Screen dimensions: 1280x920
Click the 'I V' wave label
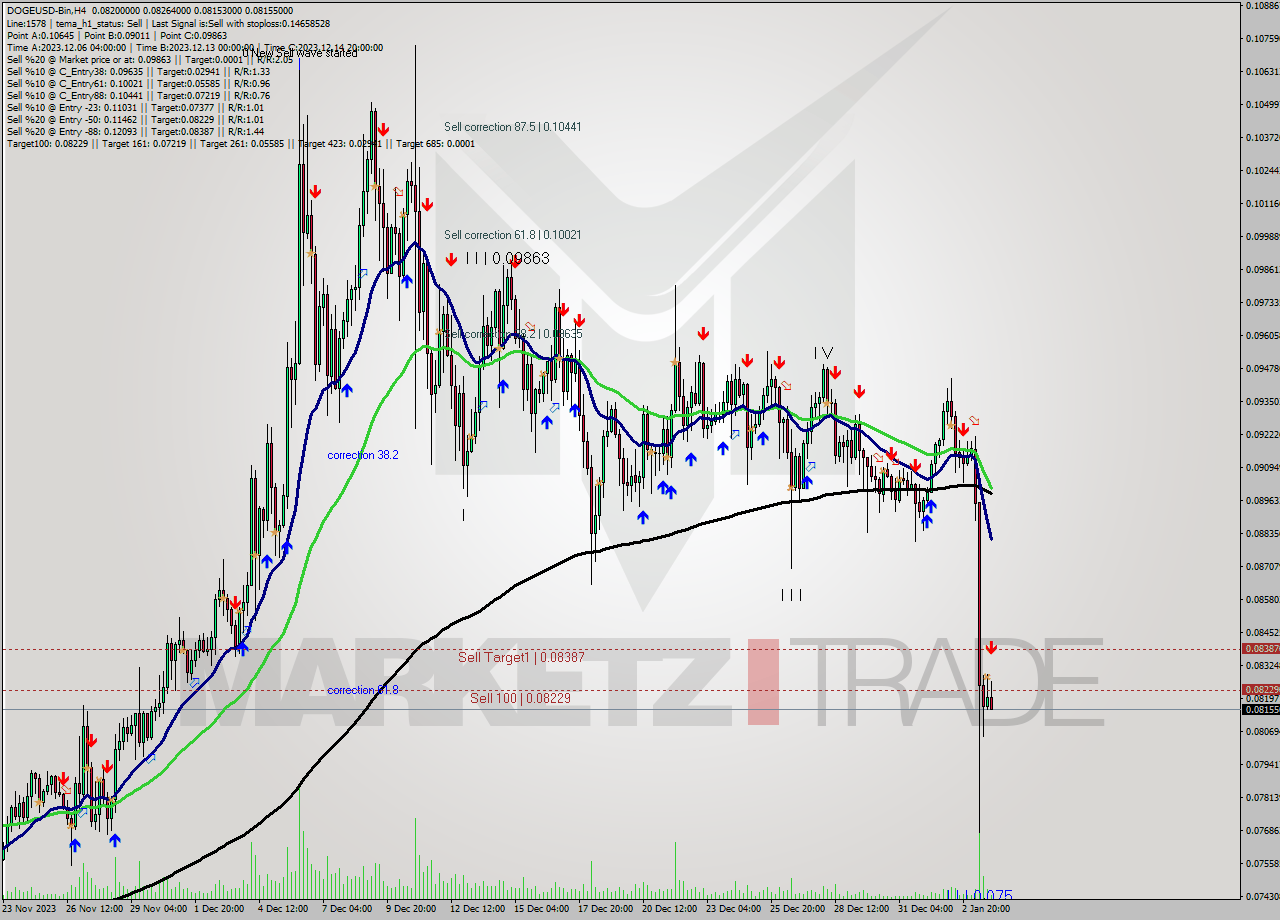click(822, 352)
